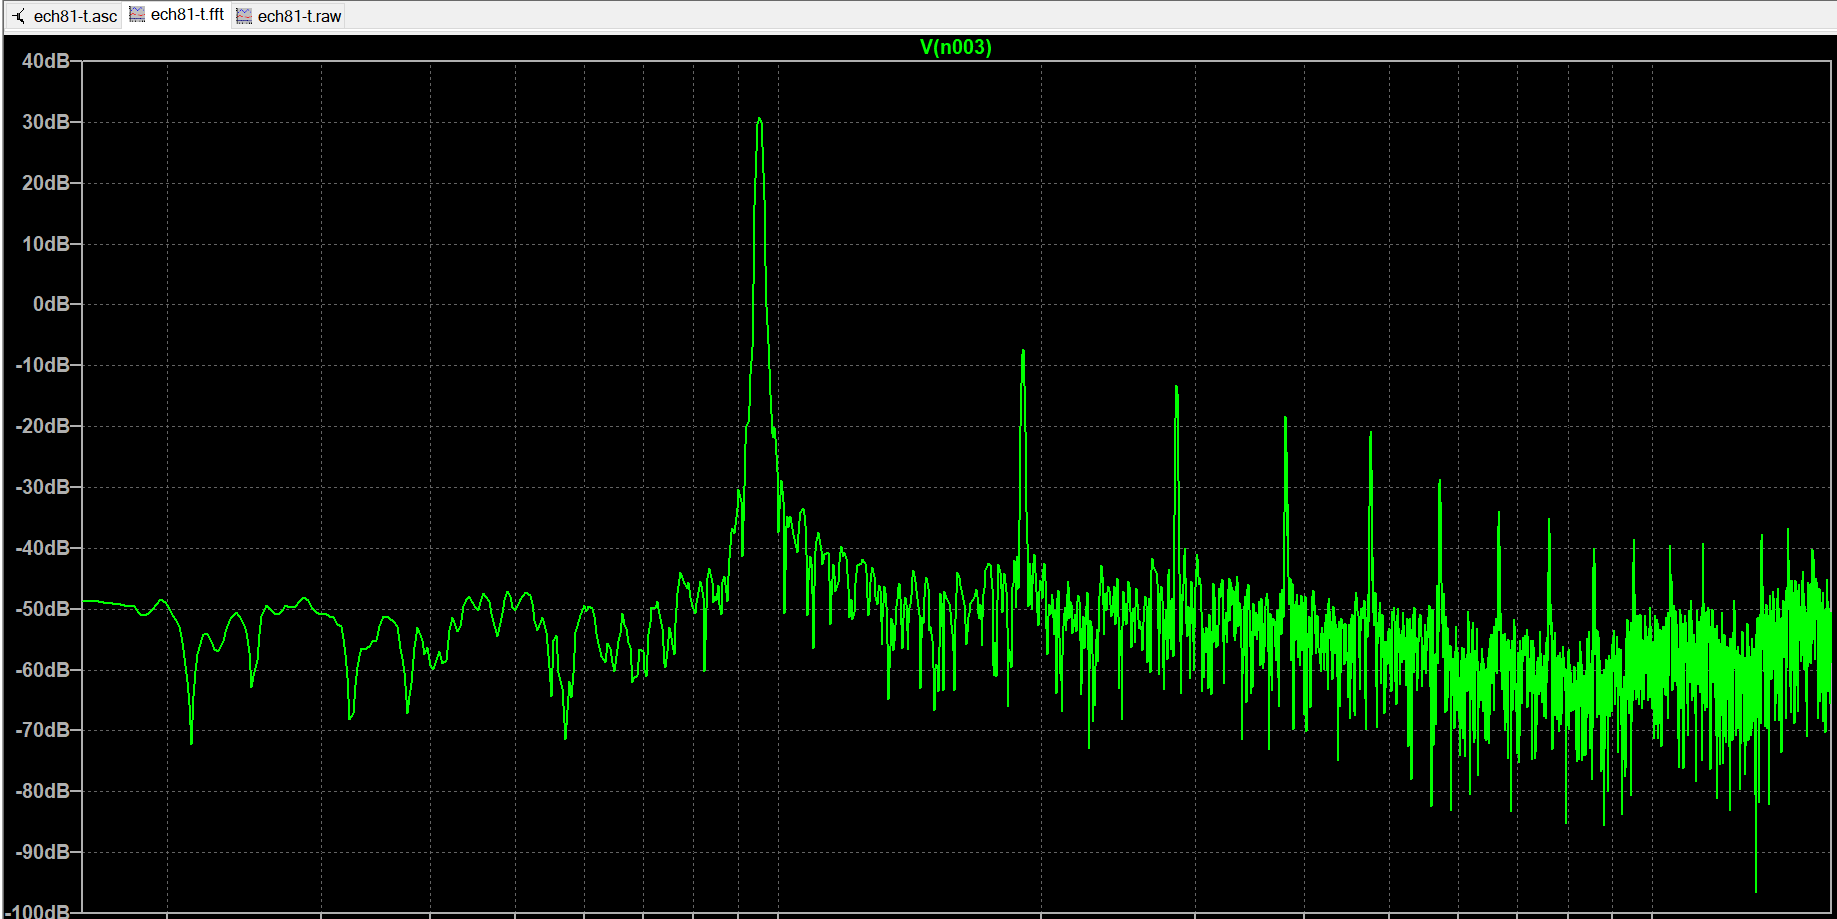1837x919 pixels.
Task: Click the 30dB axis label
Action: (46, 122)
